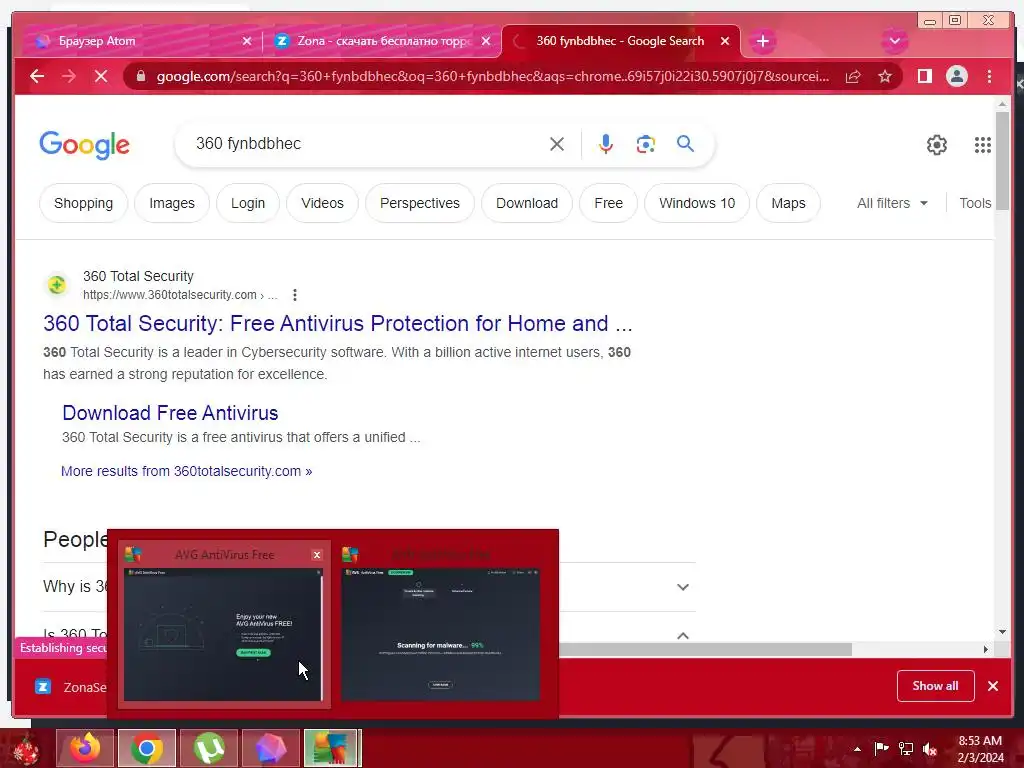The width and height of the screenshot is (1024, 768).
Task: Open the tab search dropdown arrow
Action: pos(895,40)
